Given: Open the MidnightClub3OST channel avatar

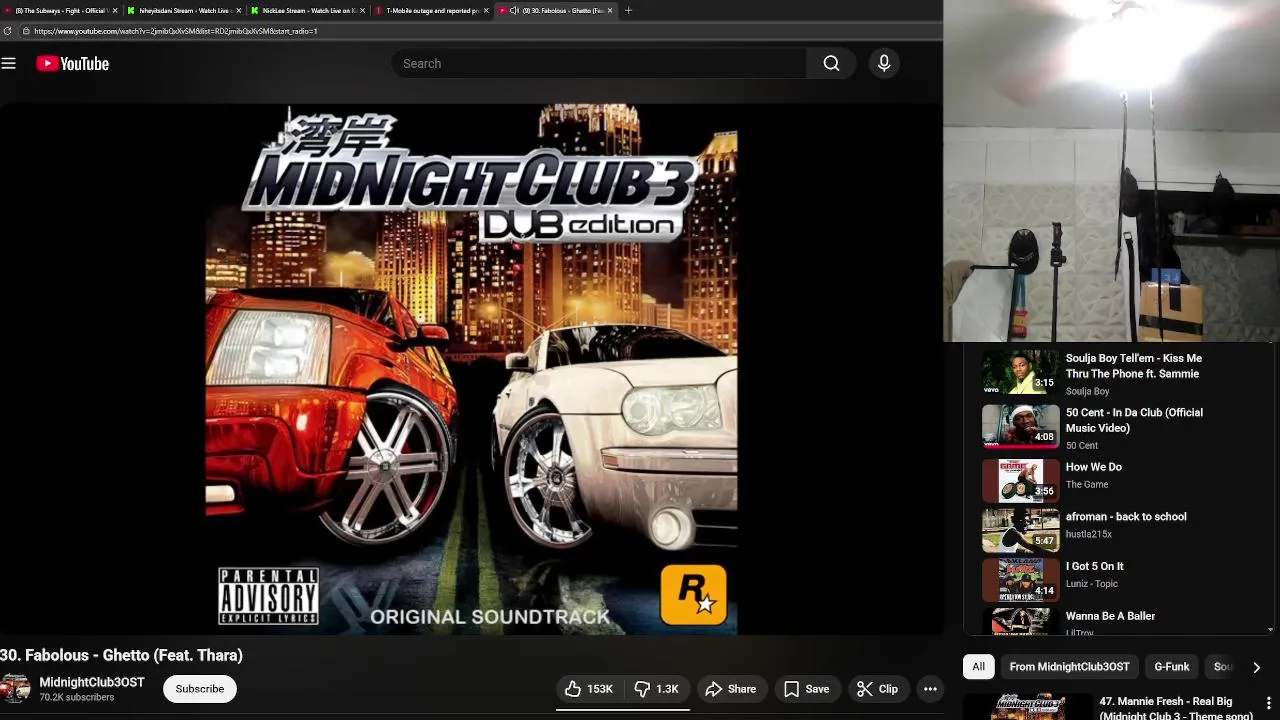Looking at the screenshot, I should click(x=14, y=689).
